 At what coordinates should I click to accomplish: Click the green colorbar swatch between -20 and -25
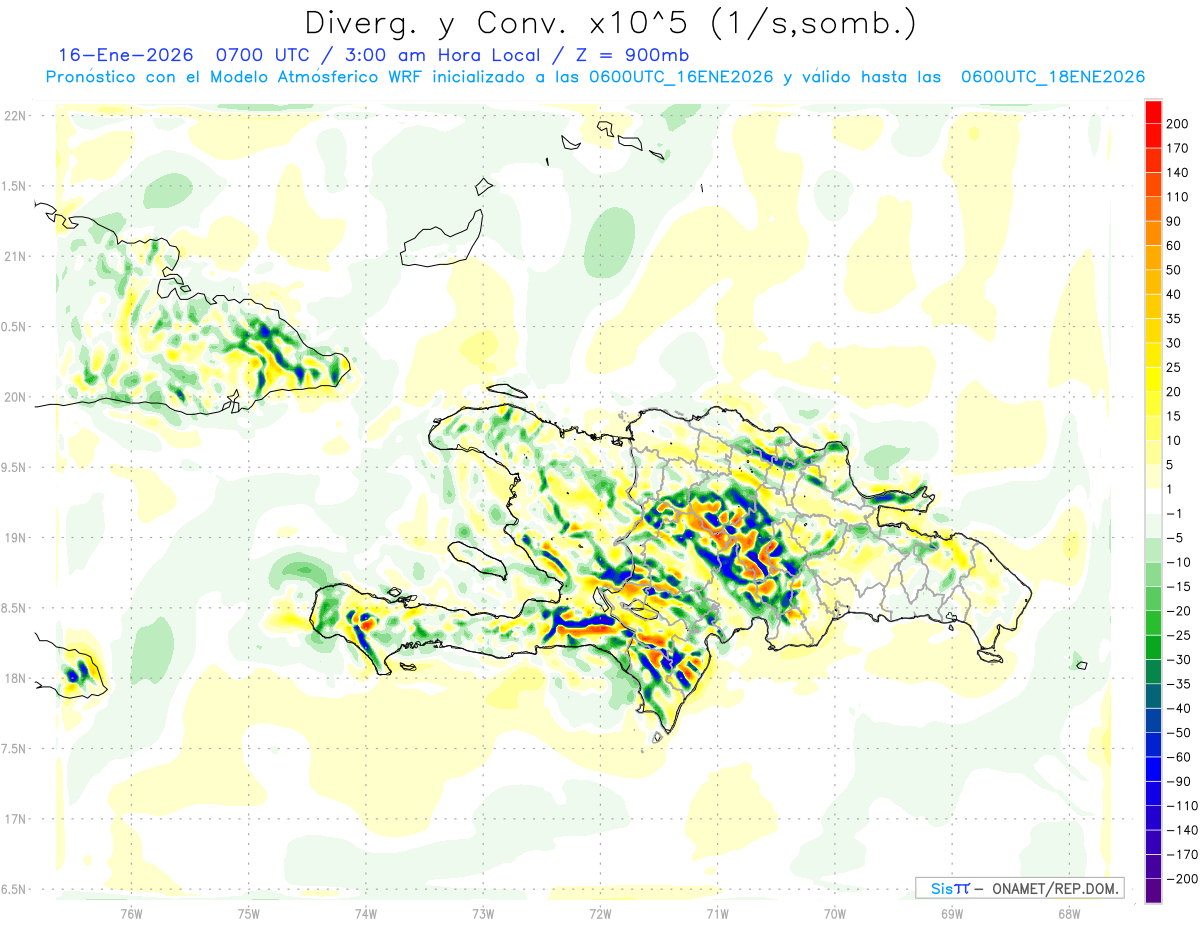coord(1153,623)
